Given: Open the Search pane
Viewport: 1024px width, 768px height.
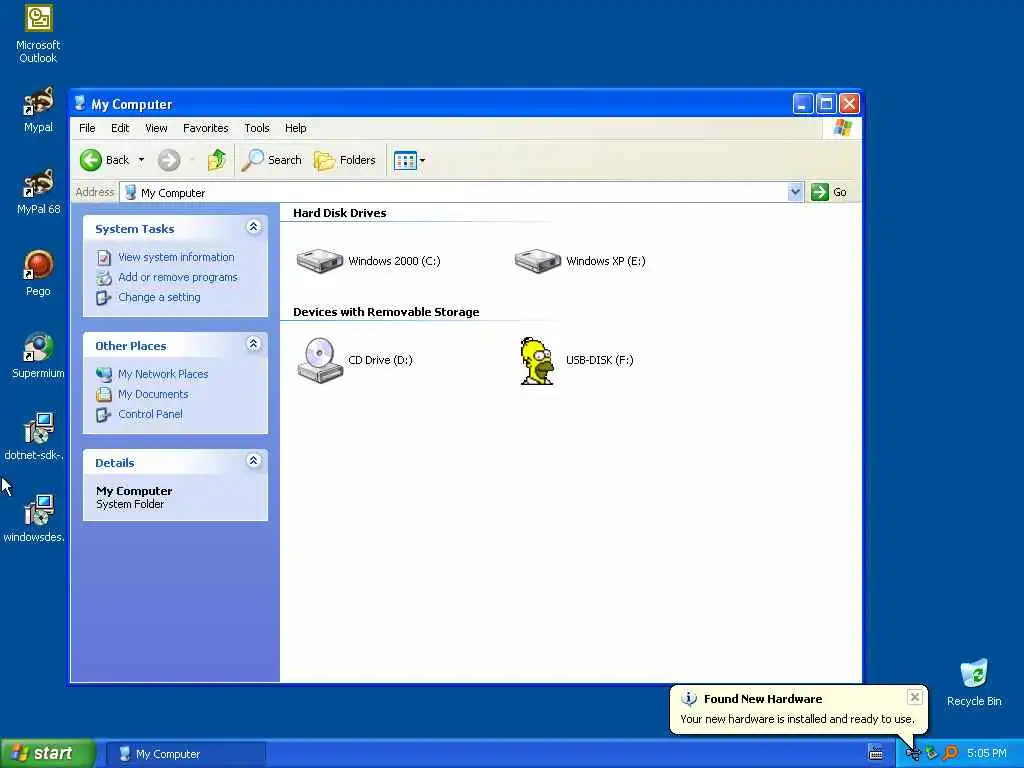Looking at the screenshot, I should point(272,160).
